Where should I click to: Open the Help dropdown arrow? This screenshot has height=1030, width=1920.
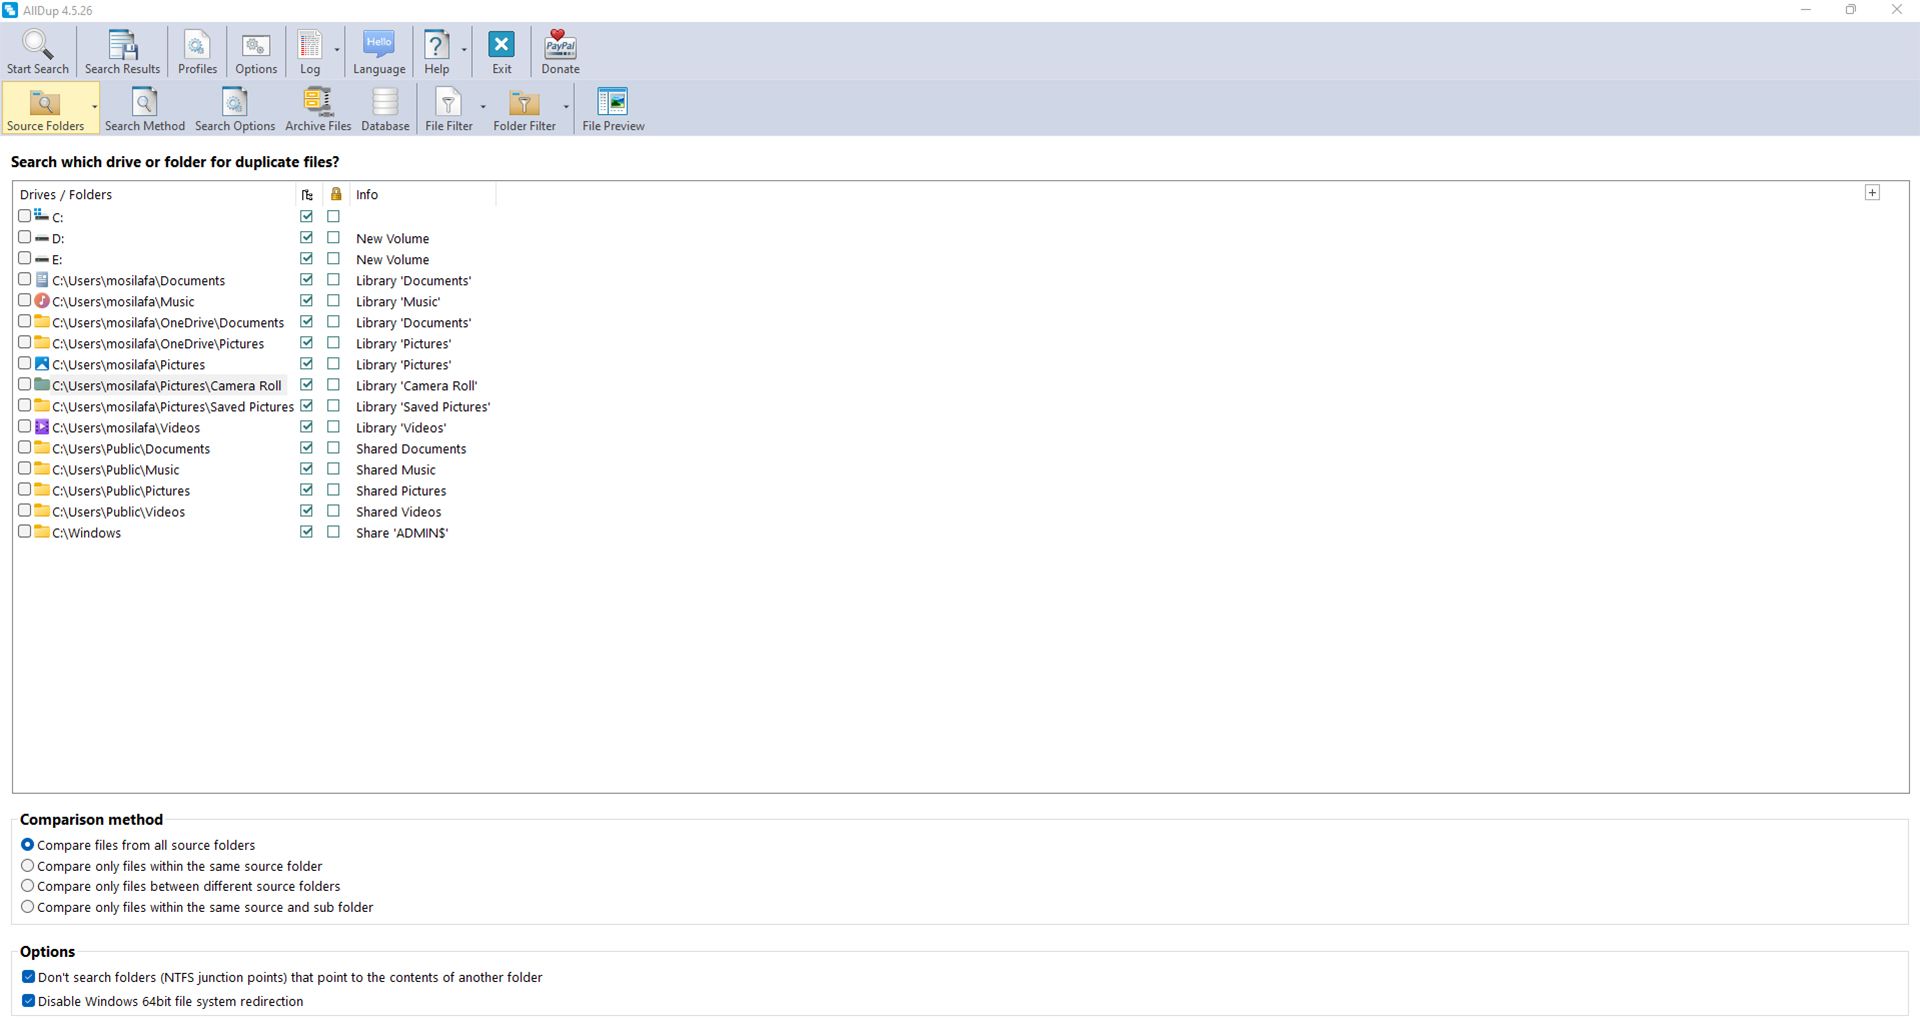464,50
